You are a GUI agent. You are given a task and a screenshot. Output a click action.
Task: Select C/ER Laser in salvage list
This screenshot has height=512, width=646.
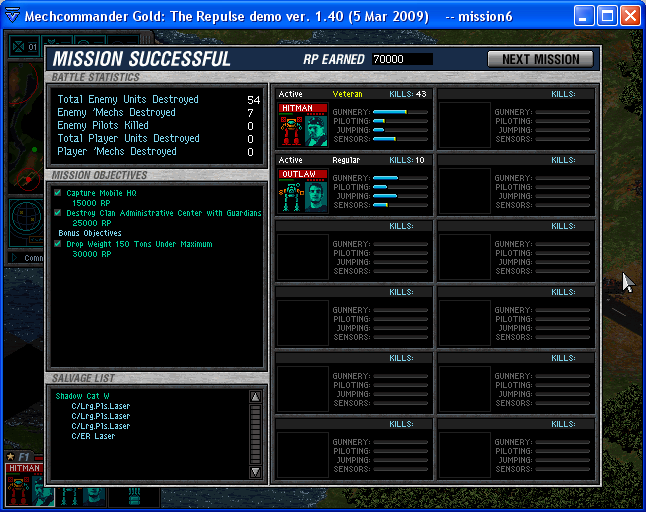93,436
